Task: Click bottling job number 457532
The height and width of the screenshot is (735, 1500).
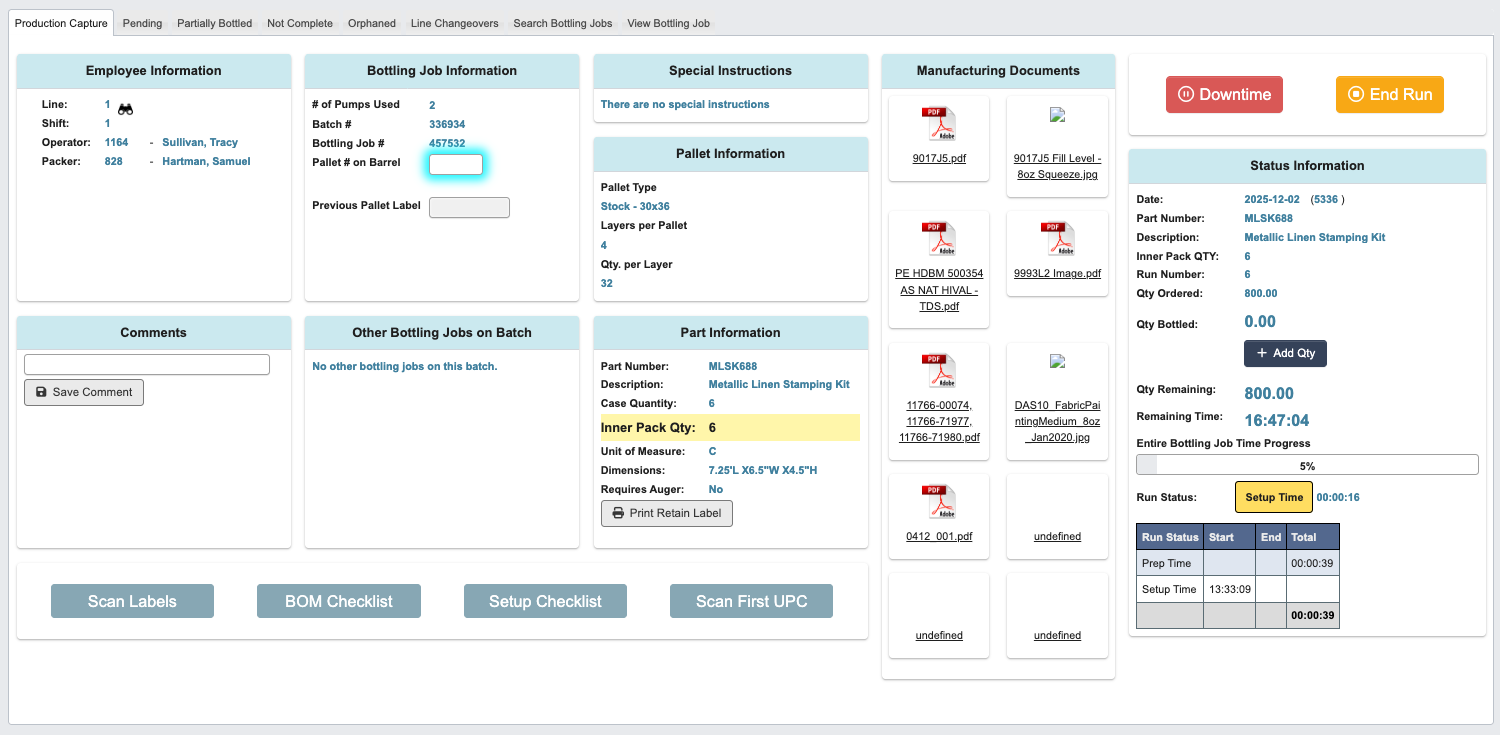Action: 447,143
